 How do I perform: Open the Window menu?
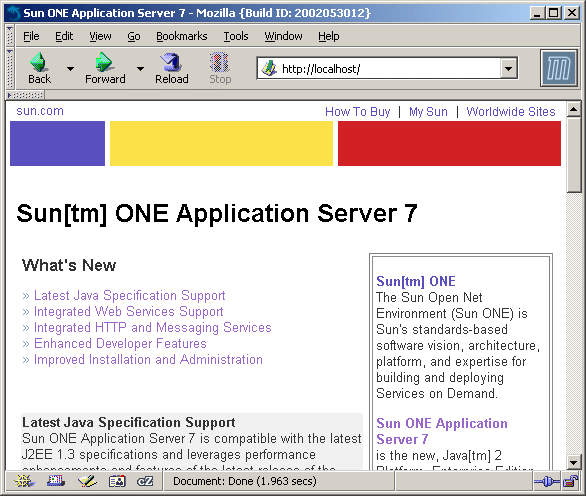coord(283,36)
